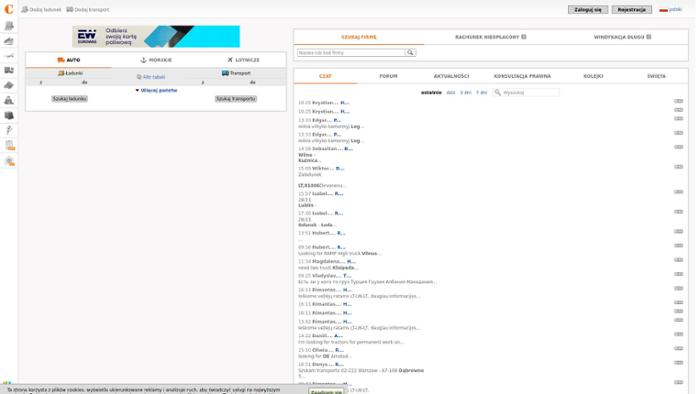Open the document icon with orange badge
This screenshot has width=700, height=394.
[9, 145]
